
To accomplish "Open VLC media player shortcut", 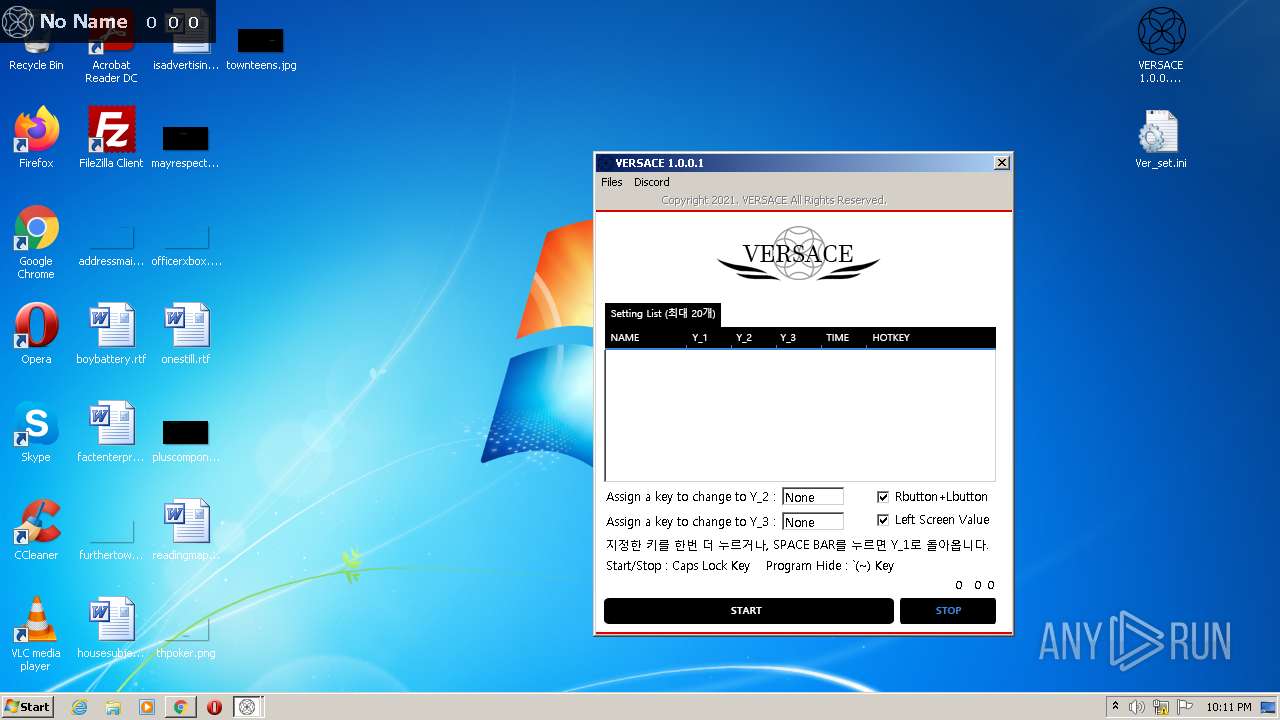I will click(x=36, y=634).
